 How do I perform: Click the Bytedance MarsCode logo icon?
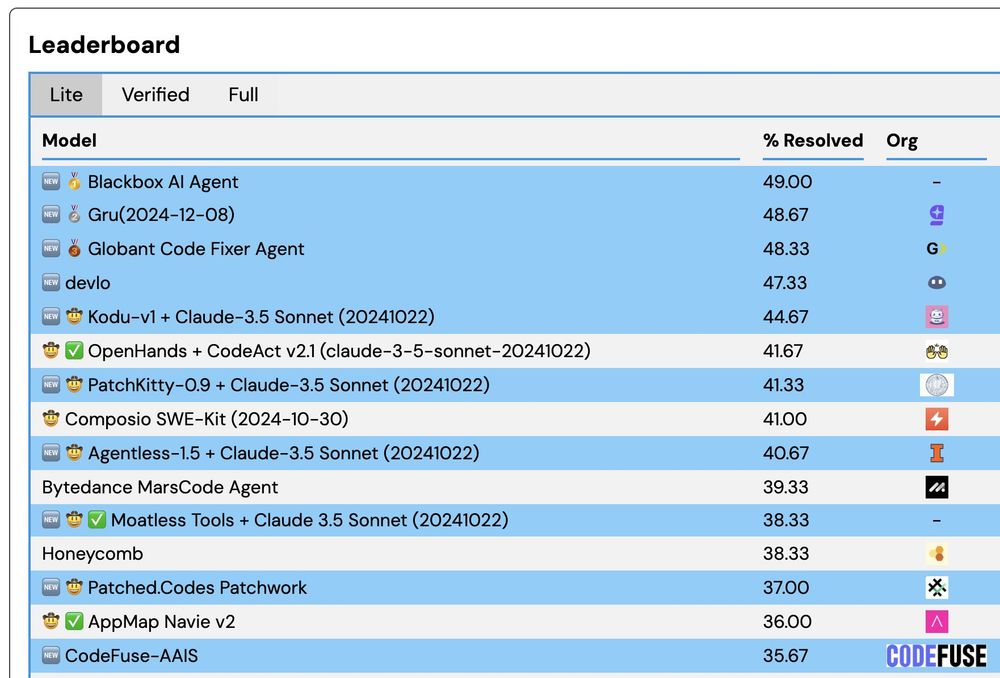[936, 487]
